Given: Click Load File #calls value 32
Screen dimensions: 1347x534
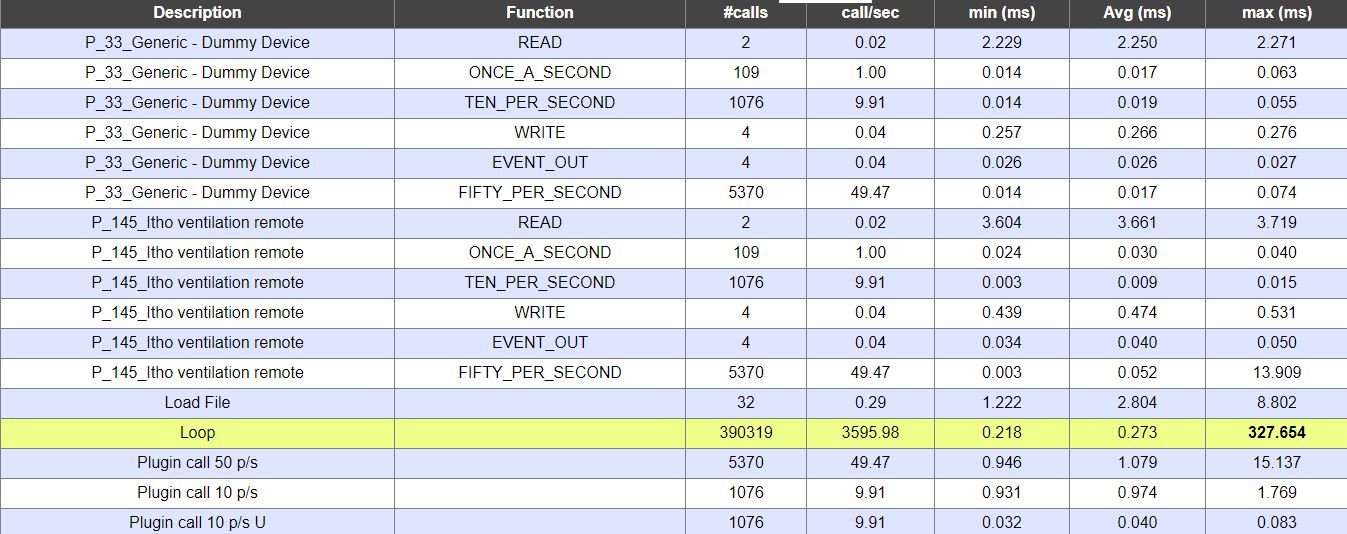Looking at the screenshot, I should click(746, 403).
